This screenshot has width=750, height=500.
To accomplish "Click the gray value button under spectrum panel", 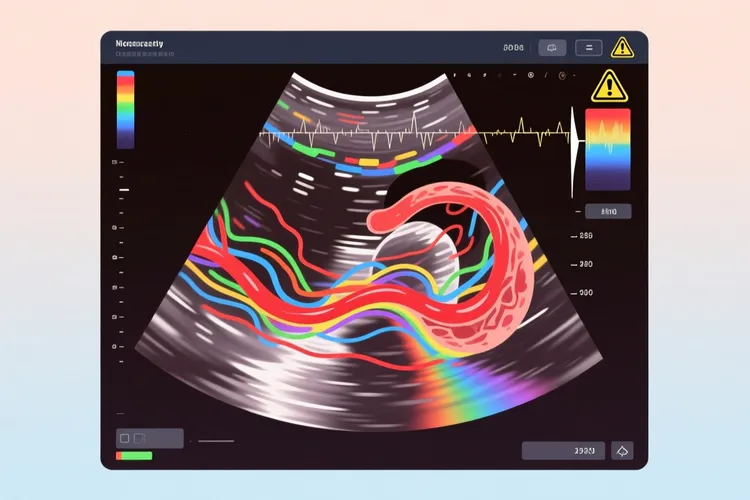I will tap(608, 211).
